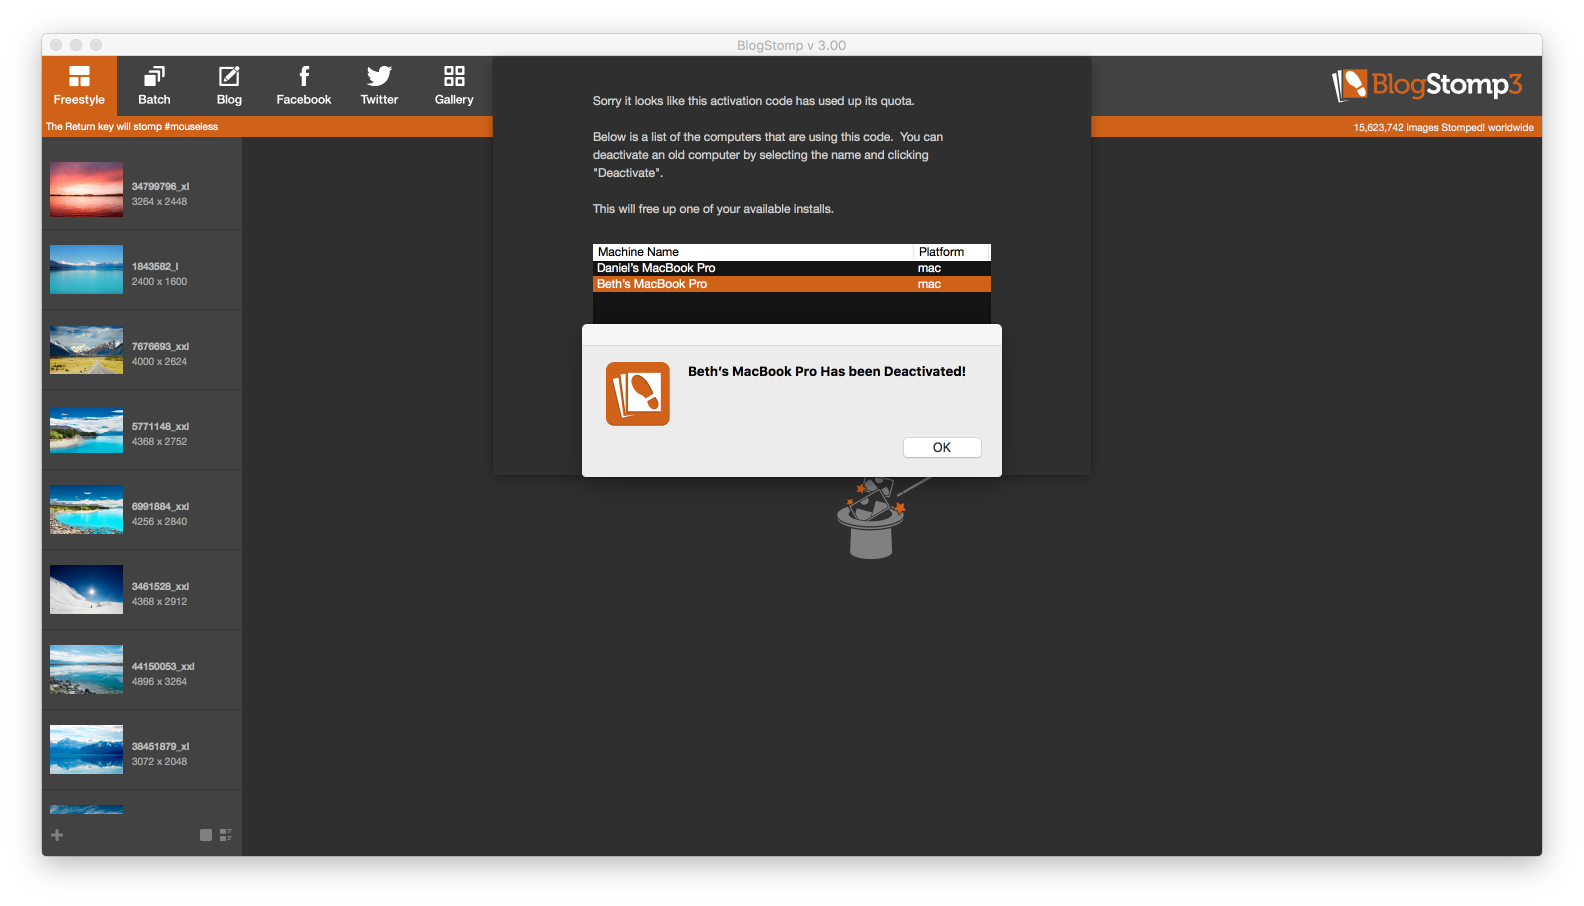Image resolution: width=1584 pixels, height=906 pixels.
Task: Click the images Stomped worldwide counter
Action: [1443, 128]
